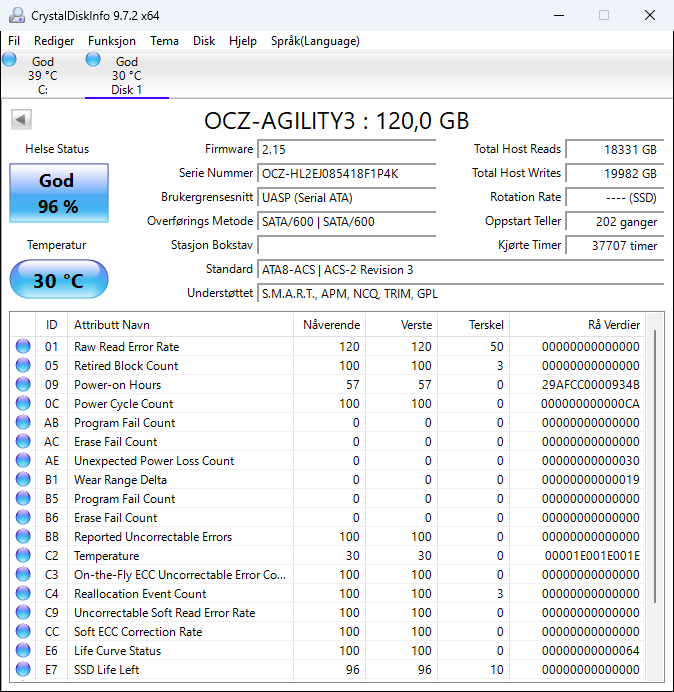The width and height of the screenshot is (674, 692).
Task: Open the Fil menu
Action: pyautogui.click(x=14, y=41)
